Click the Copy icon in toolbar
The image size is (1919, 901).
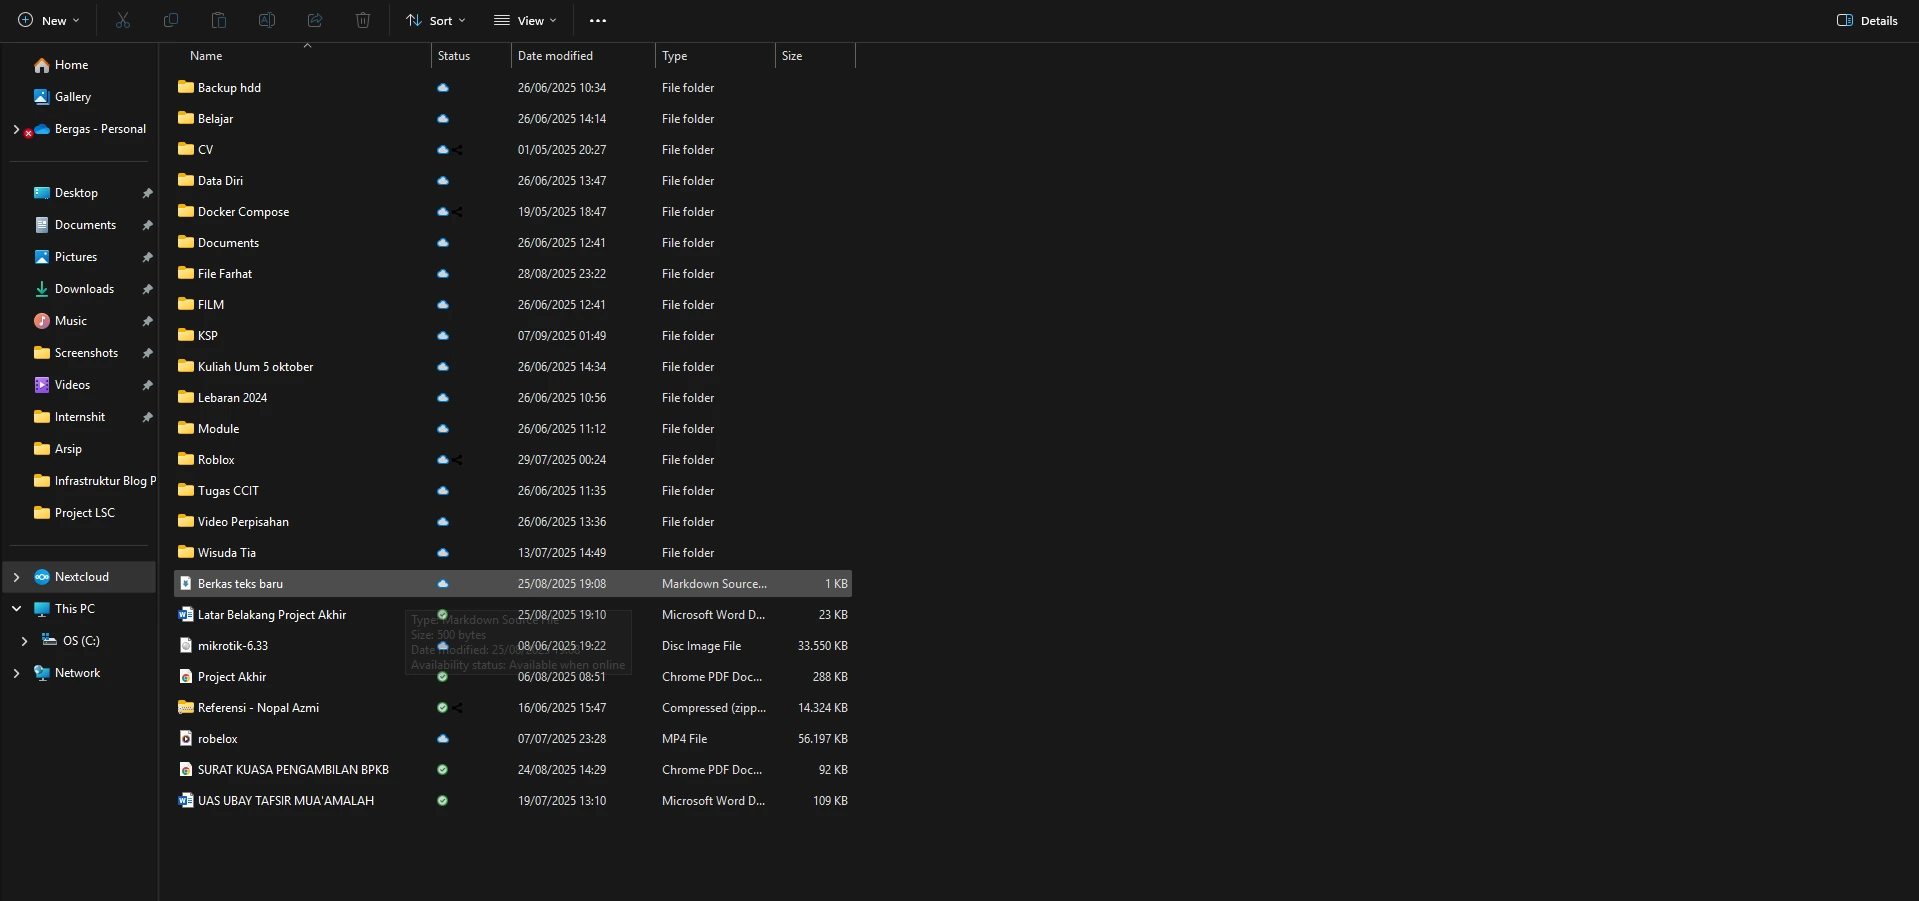171,20
